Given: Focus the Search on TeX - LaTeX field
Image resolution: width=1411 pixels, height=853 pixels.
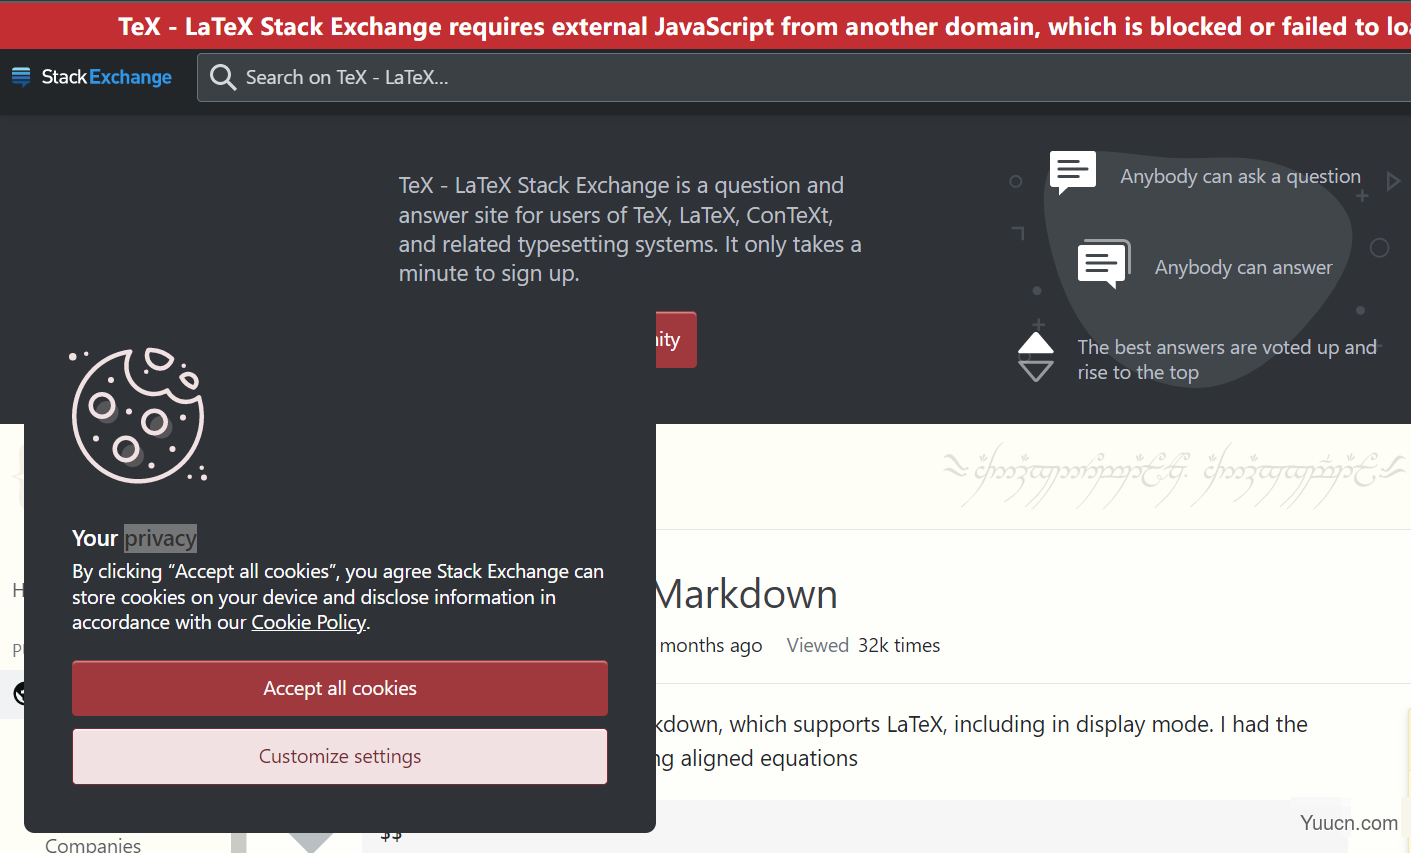Looking at the screenshot, I should pos(804,78).
